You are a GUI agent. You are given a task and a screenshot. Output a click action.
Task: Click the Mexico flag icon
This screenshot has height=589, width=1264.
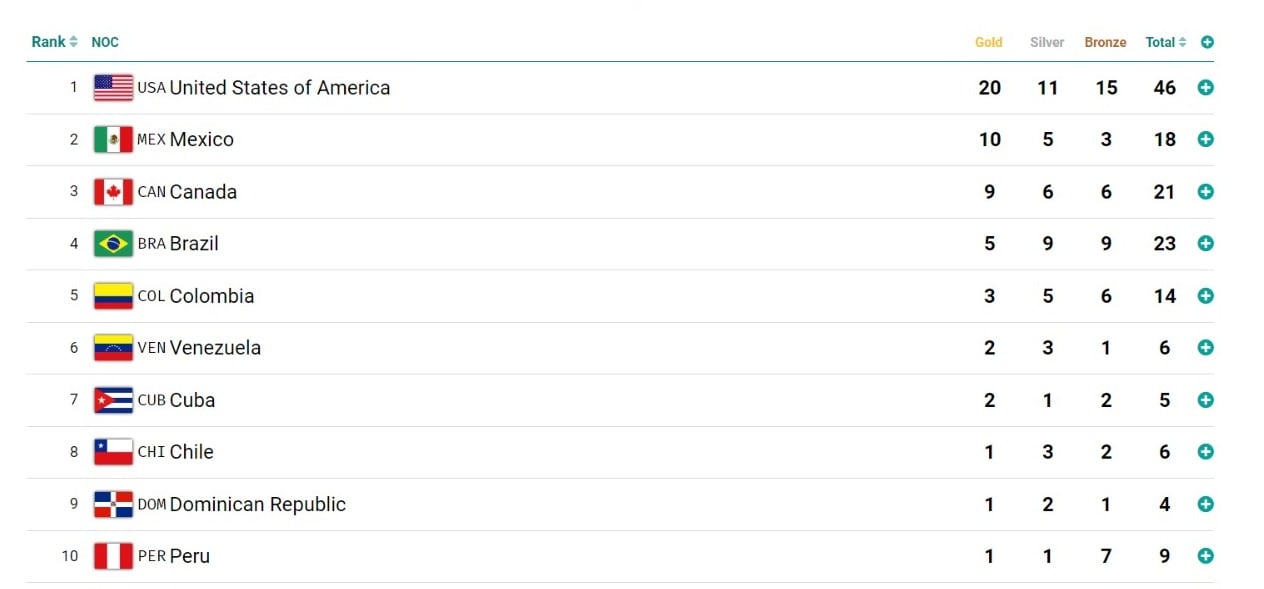pos(112,139)
